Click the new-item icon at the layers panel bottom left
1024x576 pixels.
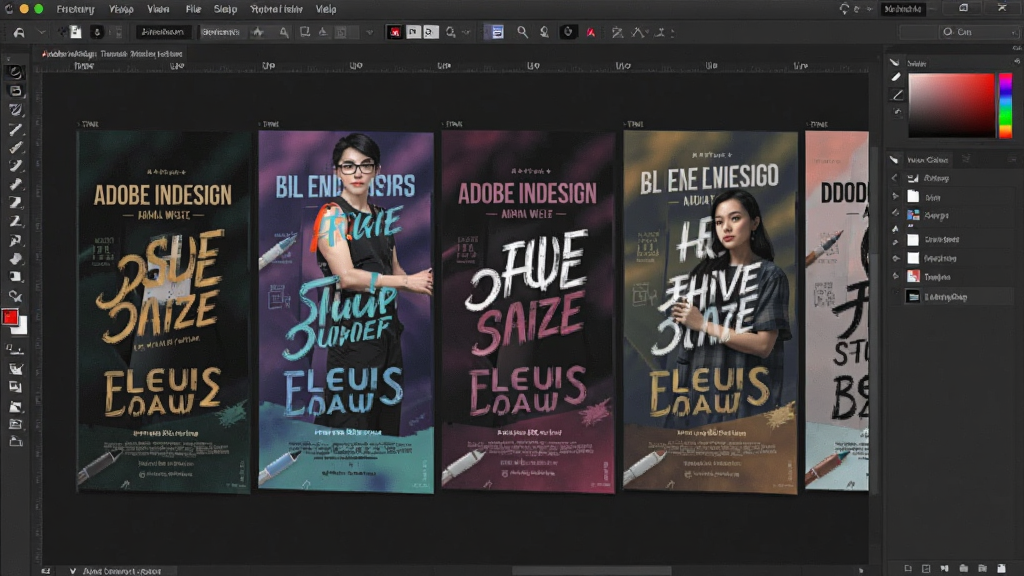[908, 568]
